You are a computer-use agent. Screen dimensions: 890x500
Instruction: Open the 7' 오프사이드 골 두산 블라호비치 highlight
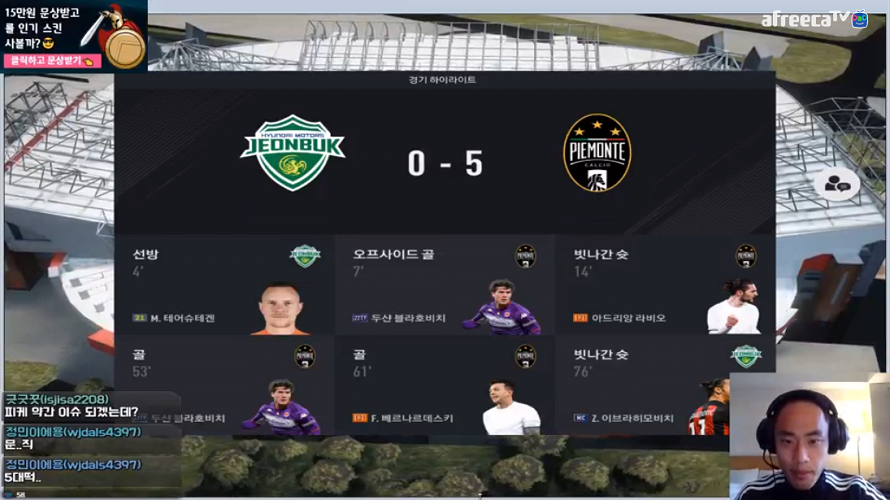tap(444, 285)
